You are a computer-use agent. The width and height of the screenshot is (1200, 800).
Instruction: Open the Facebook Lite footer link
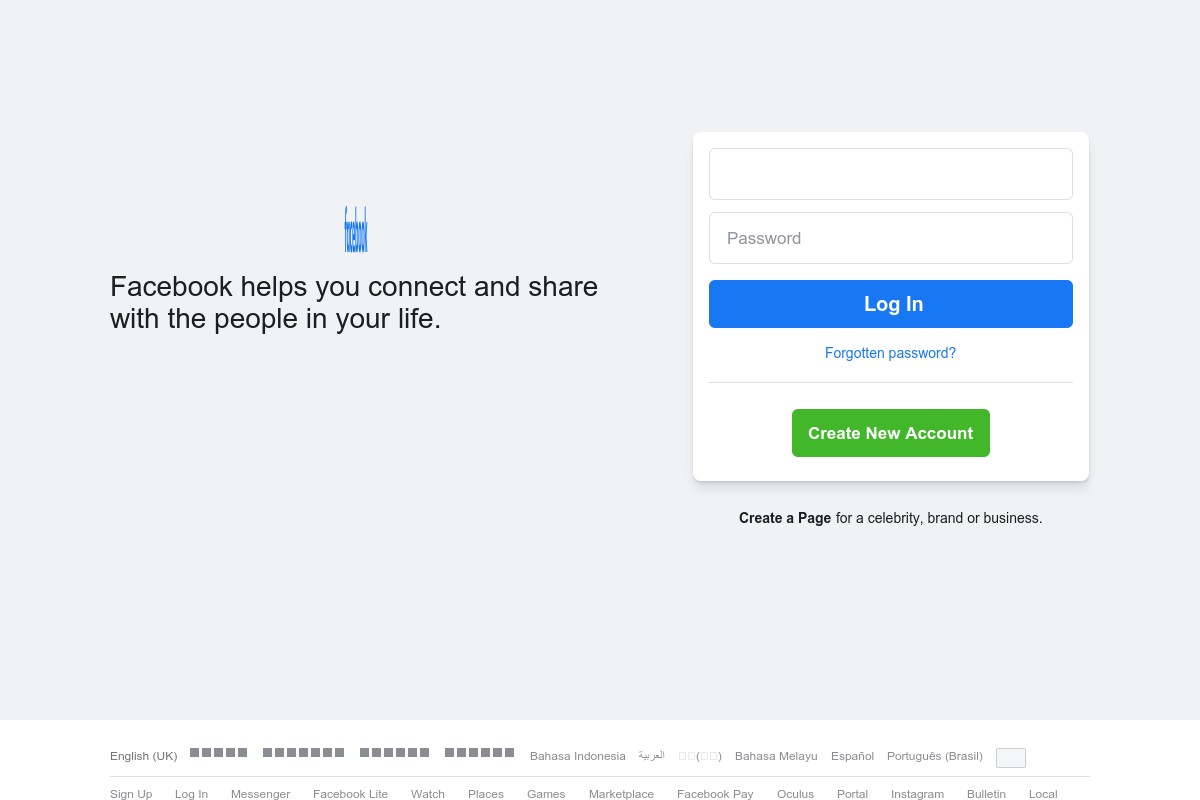(350, 794)
